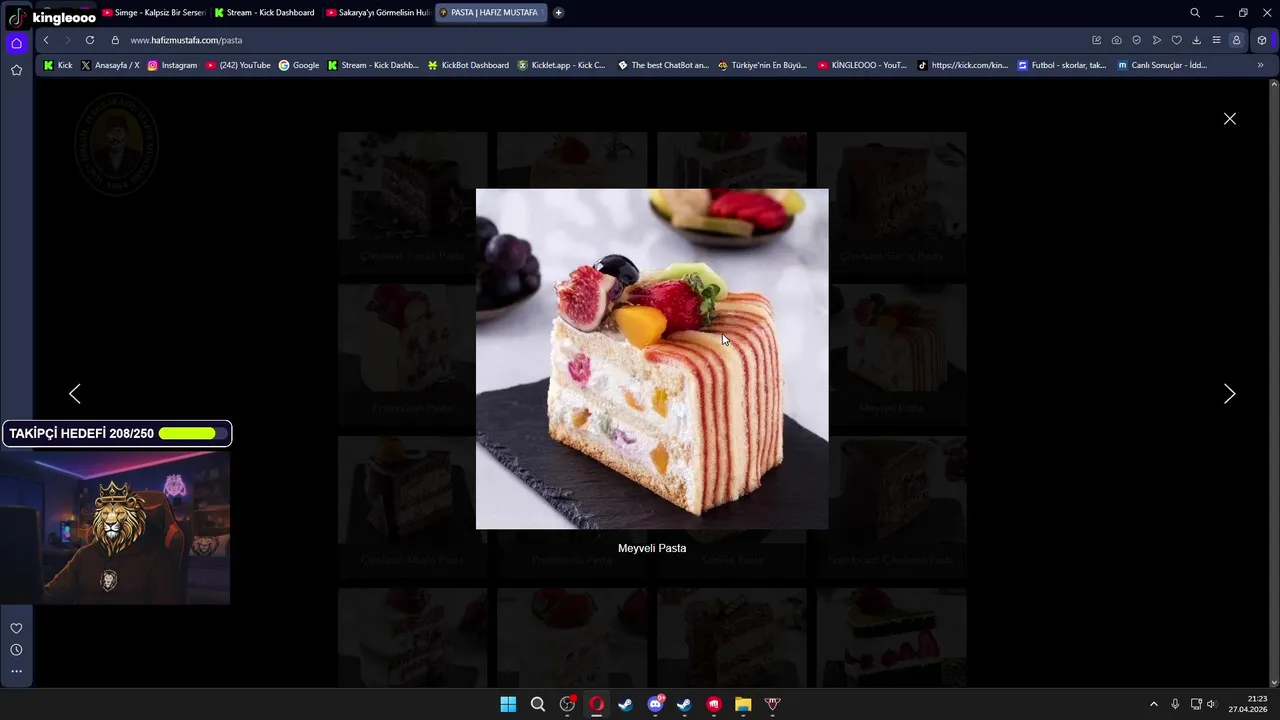Open the Google bookmark

pos(299,65)
